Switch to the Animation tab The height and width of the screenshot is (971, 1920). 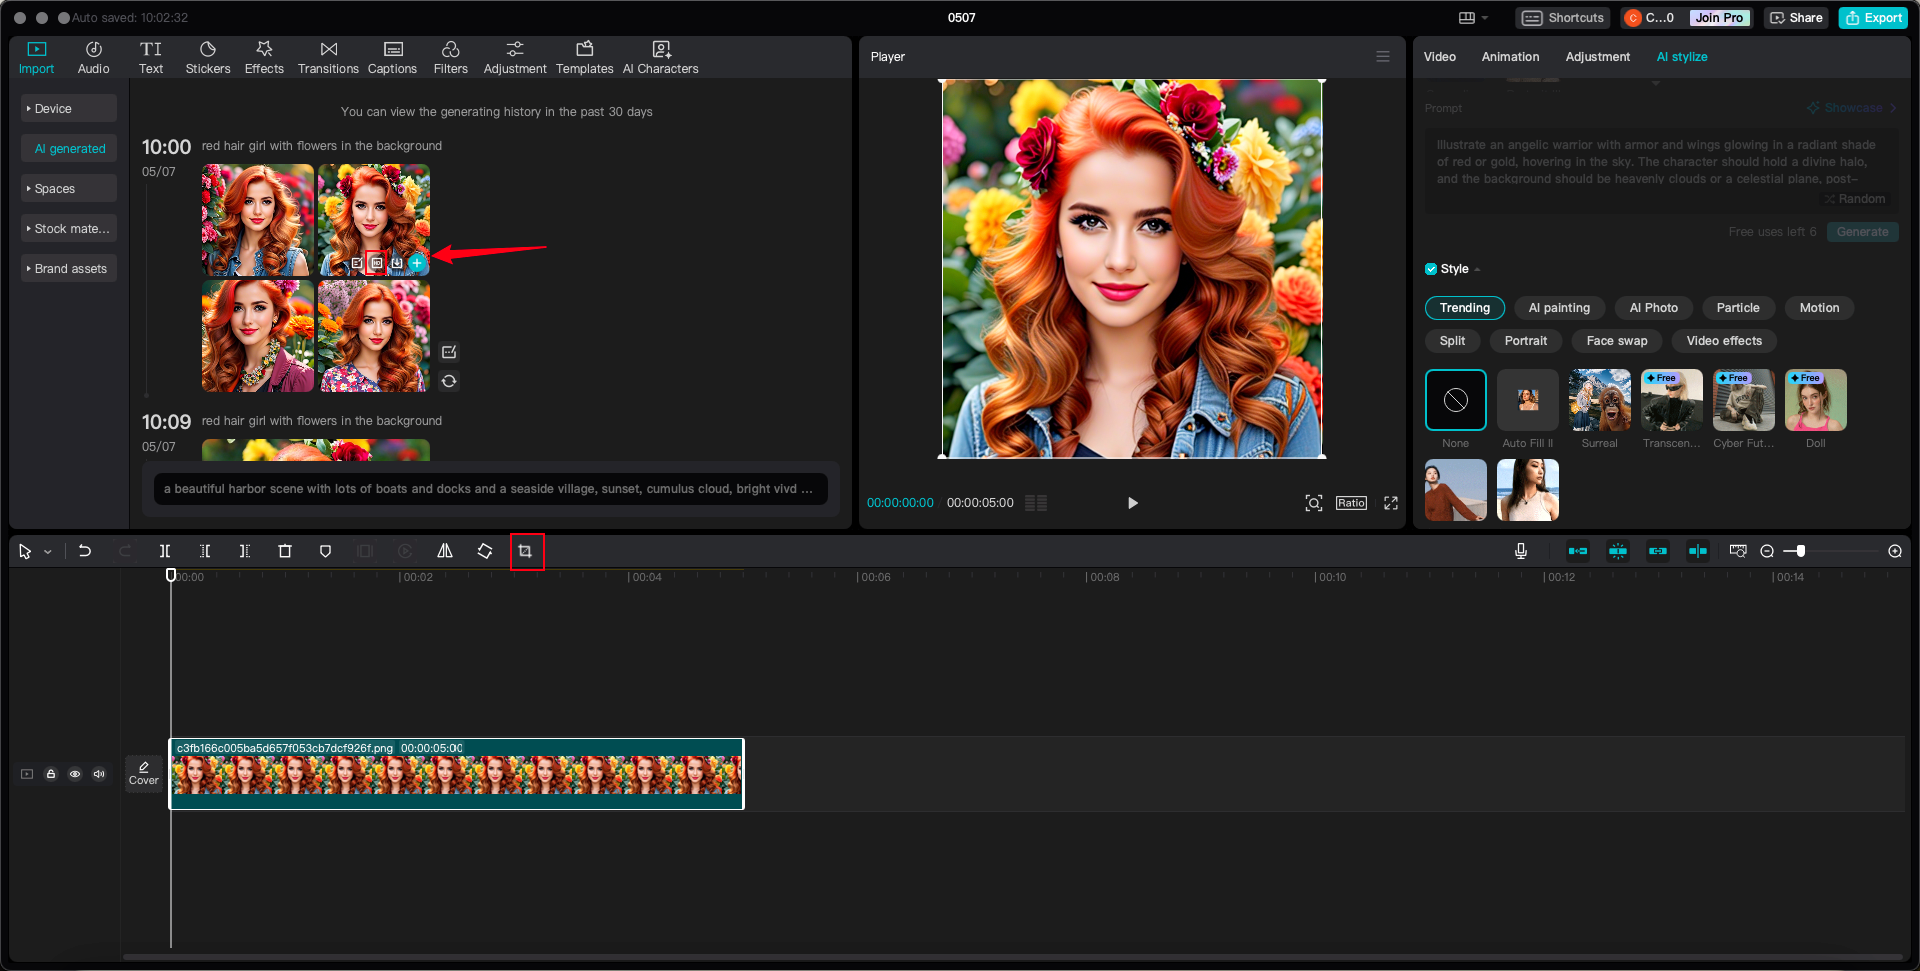(1510, 57)
